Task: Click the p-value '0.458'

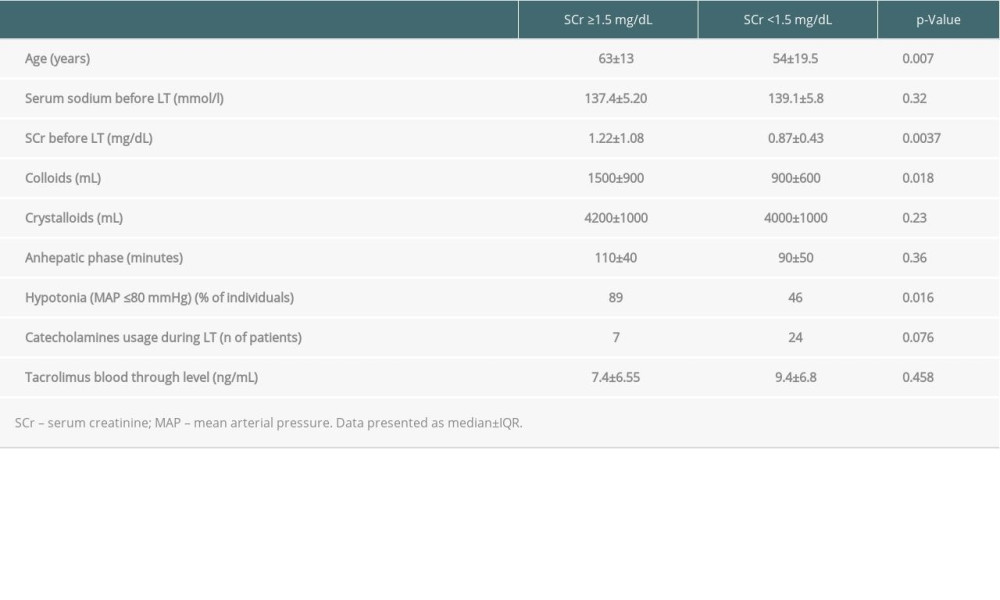Action: [918, 377]
